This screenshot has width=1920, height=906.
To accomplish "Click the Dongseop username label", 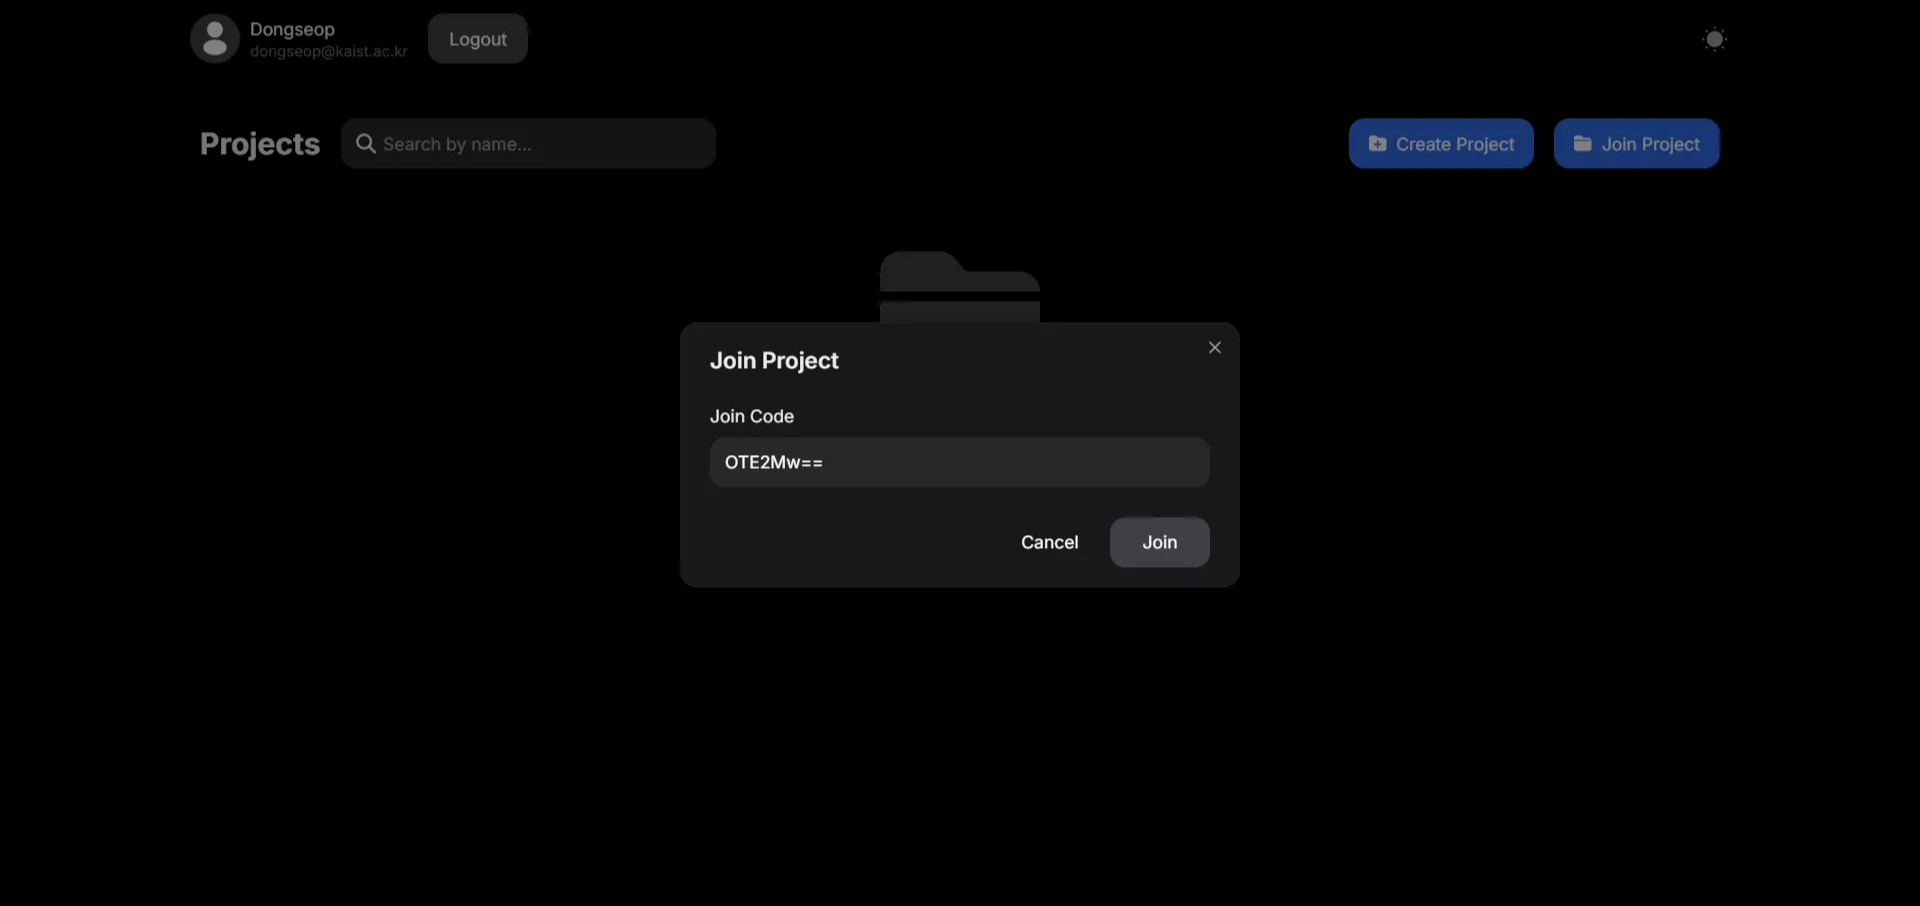I will (292, 28).
